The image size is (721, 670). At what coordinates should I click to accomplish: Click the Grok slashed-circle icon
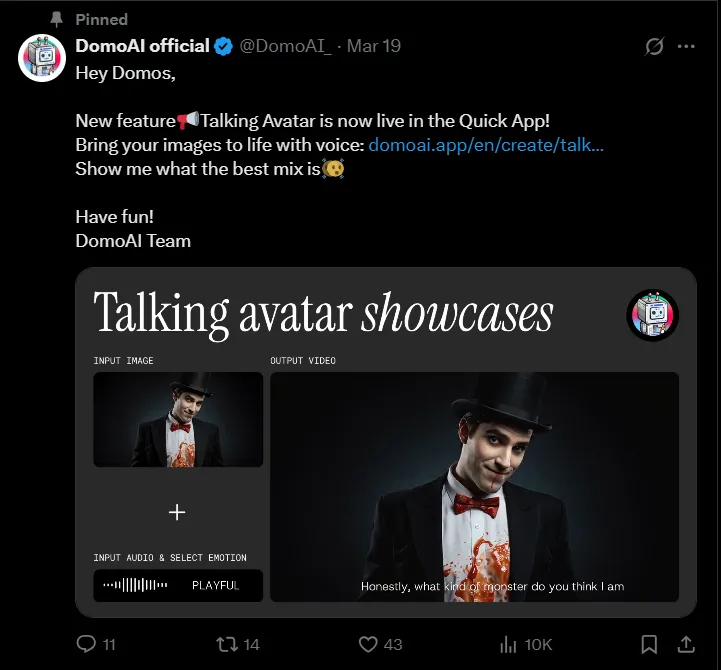[654, 46]
